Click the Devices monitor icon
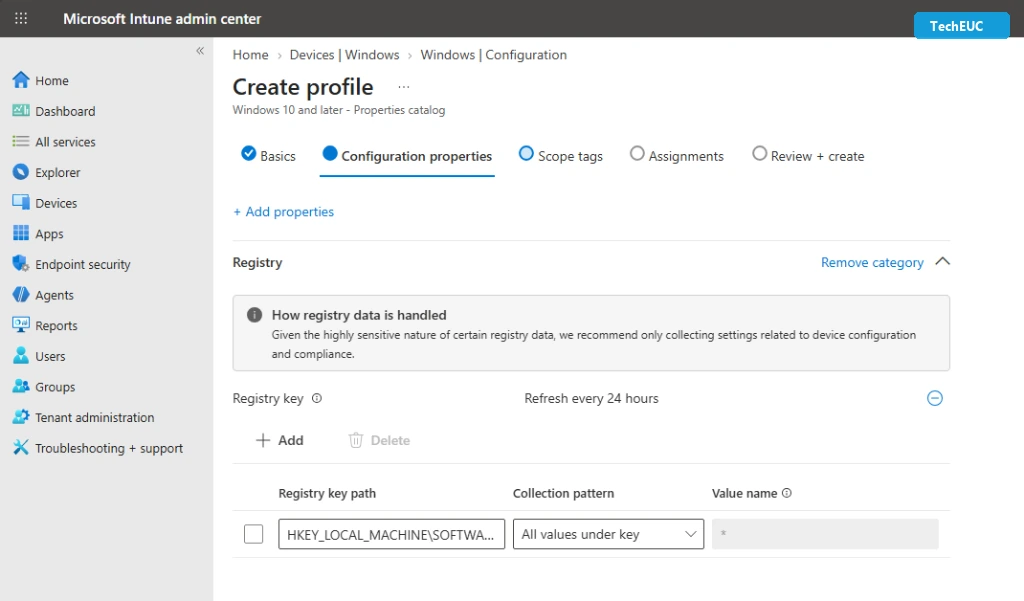This screenshot has width=1024, height=601. pos(21,203)
